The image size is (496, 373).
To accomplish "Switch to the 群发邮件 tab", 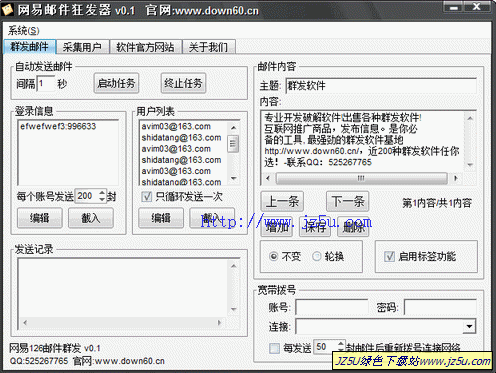I will click(x=29, y=47).
